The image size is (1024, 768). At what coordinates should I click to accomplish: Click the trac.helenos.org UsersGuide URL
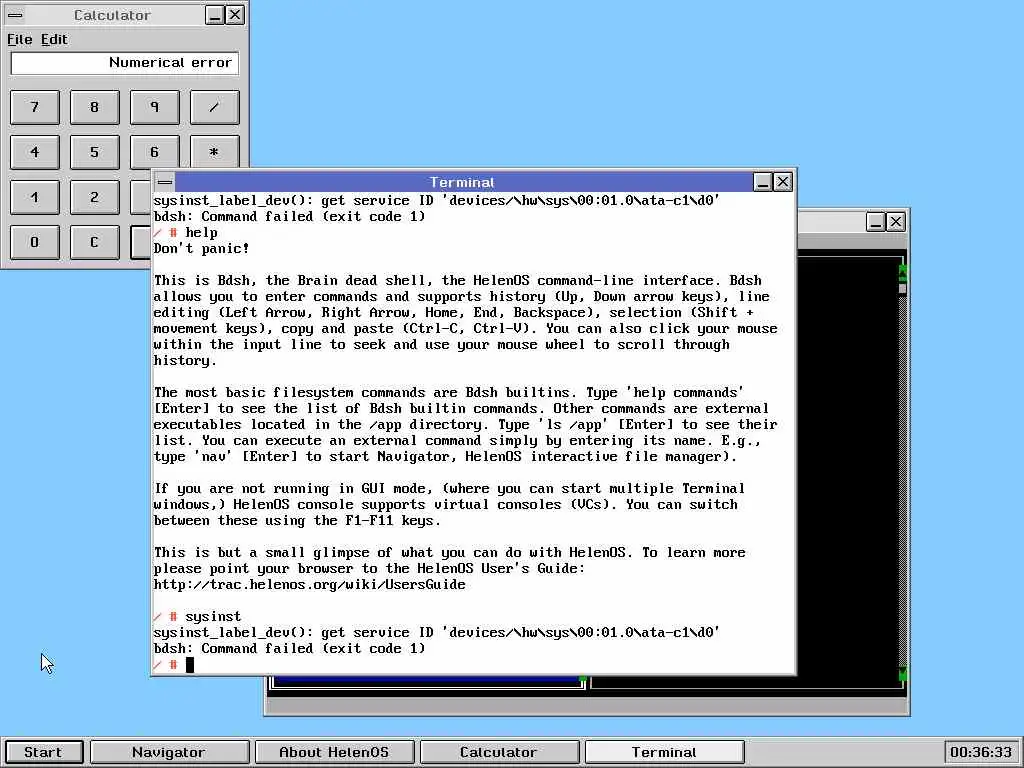tap(310, 584)
